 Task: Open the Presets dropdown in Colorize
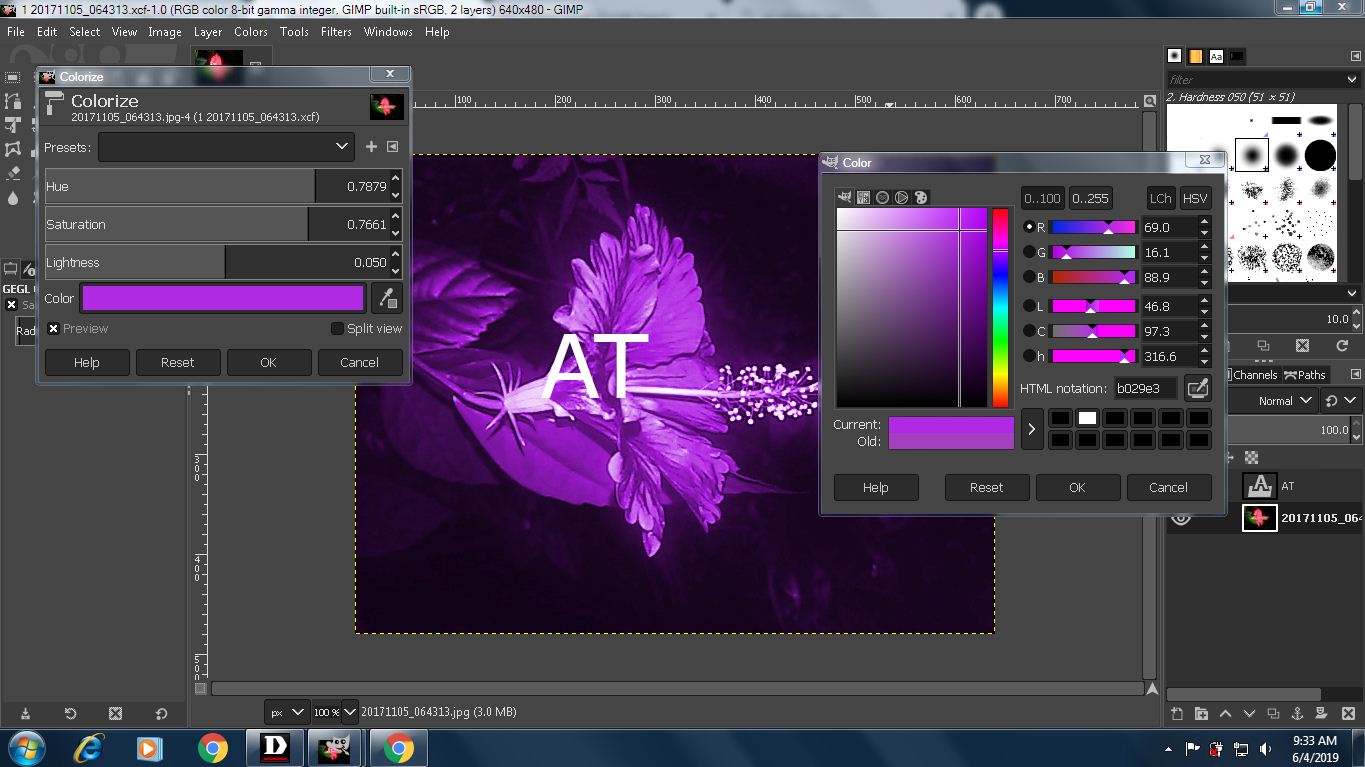[226, 147]
